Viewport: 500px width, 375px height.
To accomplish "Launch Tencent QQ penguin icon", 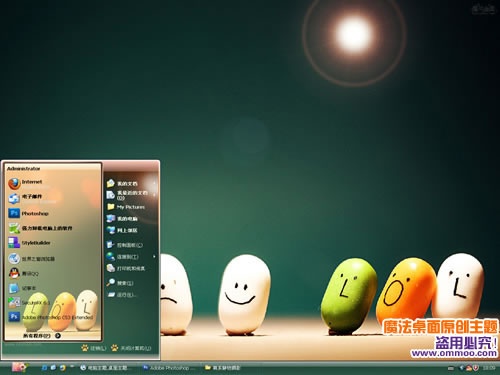I will point(23,273).
